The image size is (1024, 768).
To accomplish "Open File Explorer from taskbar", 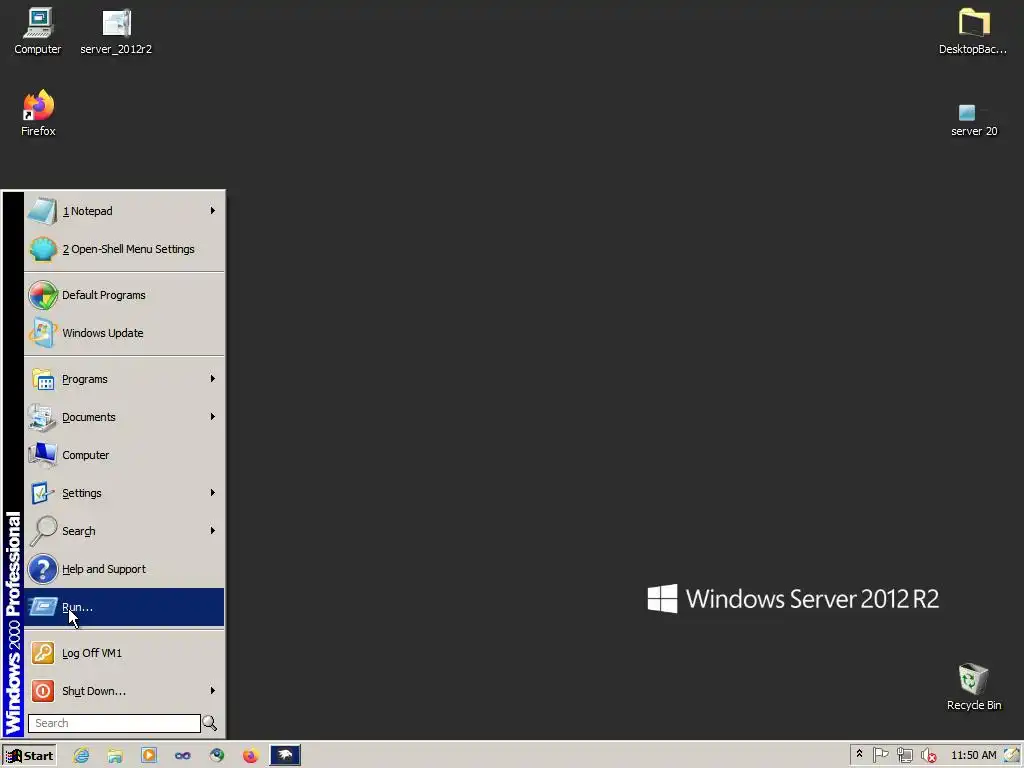I will pyautogui.click(x=115, y=756).
